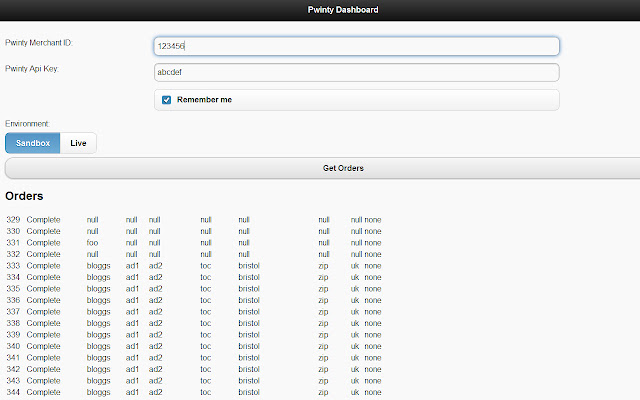
Task: Click 'bristol' in order 341 row
Action: click(x=249, y=357)
